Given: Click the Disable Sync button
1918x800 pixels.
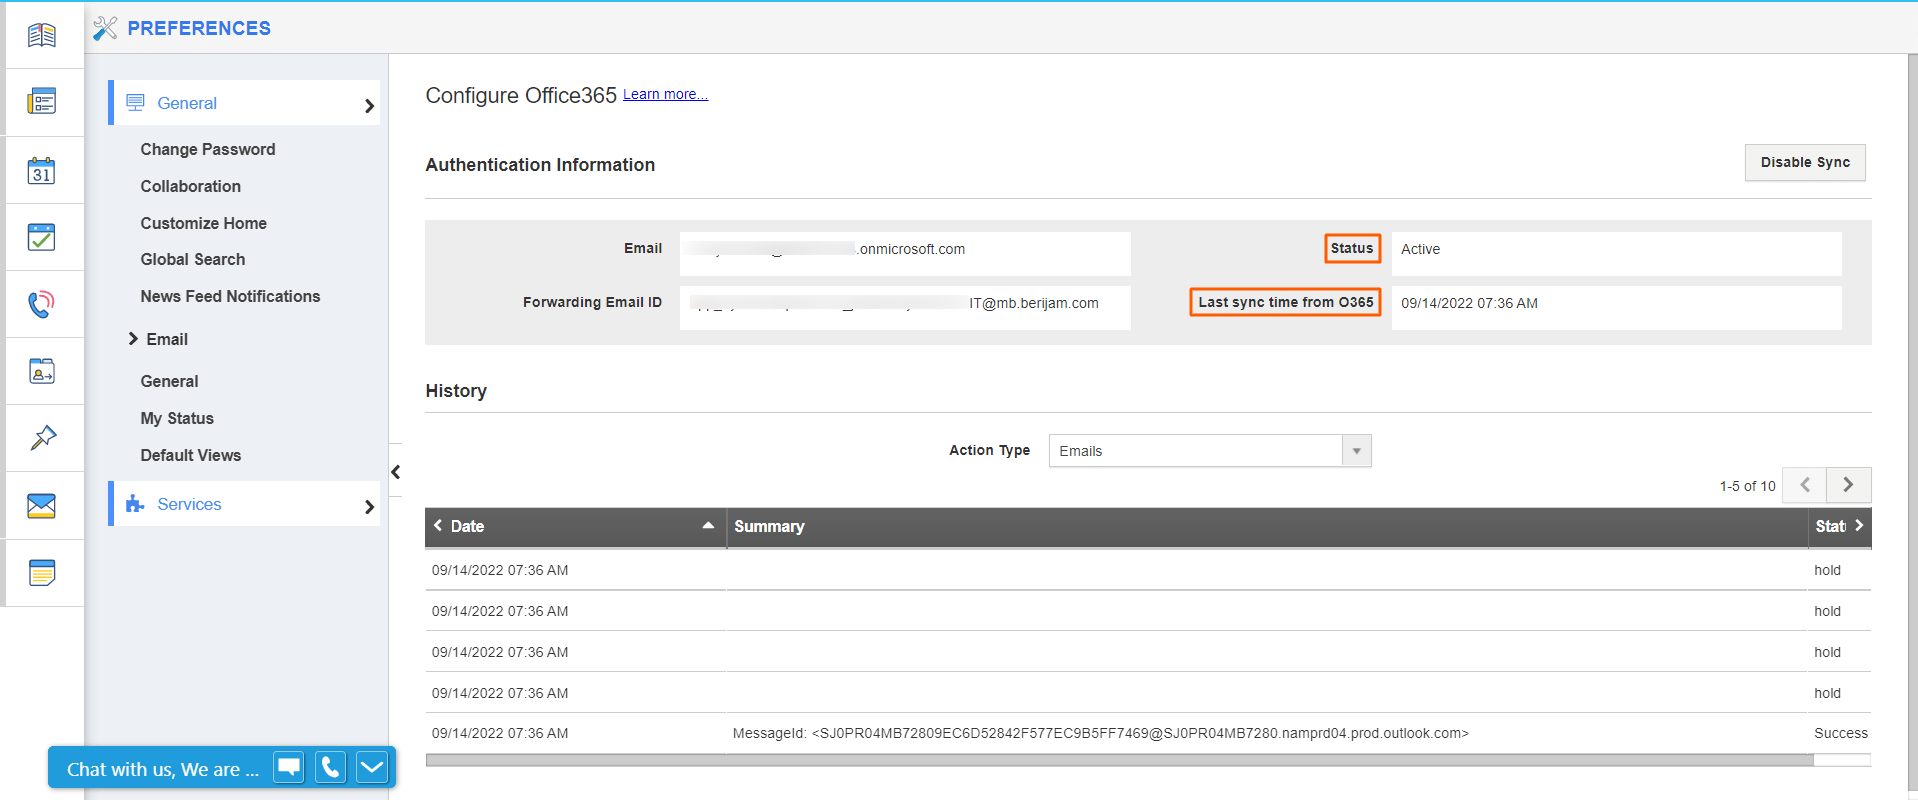Looking at the screenshot, I should (x=1805, y=162).
